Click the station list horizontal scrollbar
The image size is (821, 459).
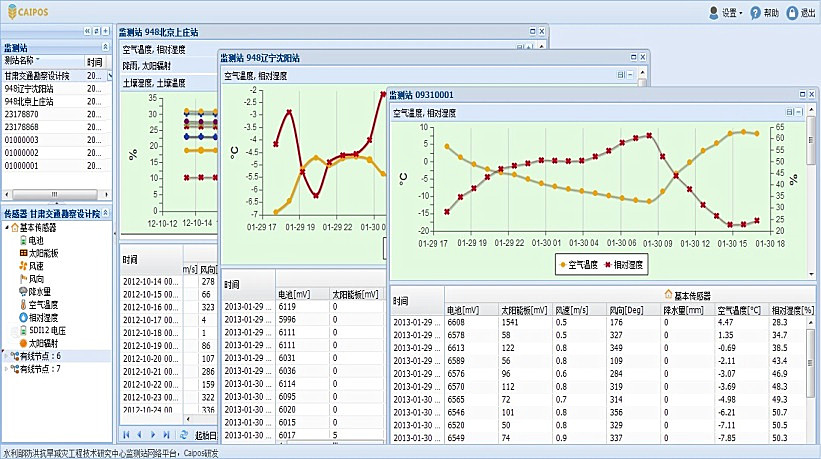click(x=54, y=194)
